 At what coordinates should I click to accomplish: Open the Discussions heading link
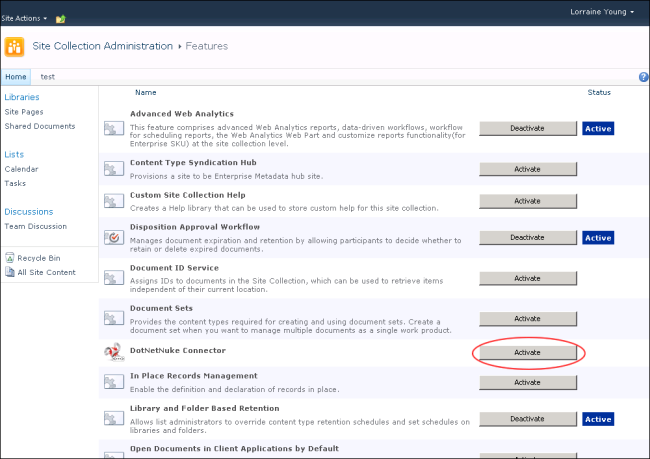click(x=29, y=211)
